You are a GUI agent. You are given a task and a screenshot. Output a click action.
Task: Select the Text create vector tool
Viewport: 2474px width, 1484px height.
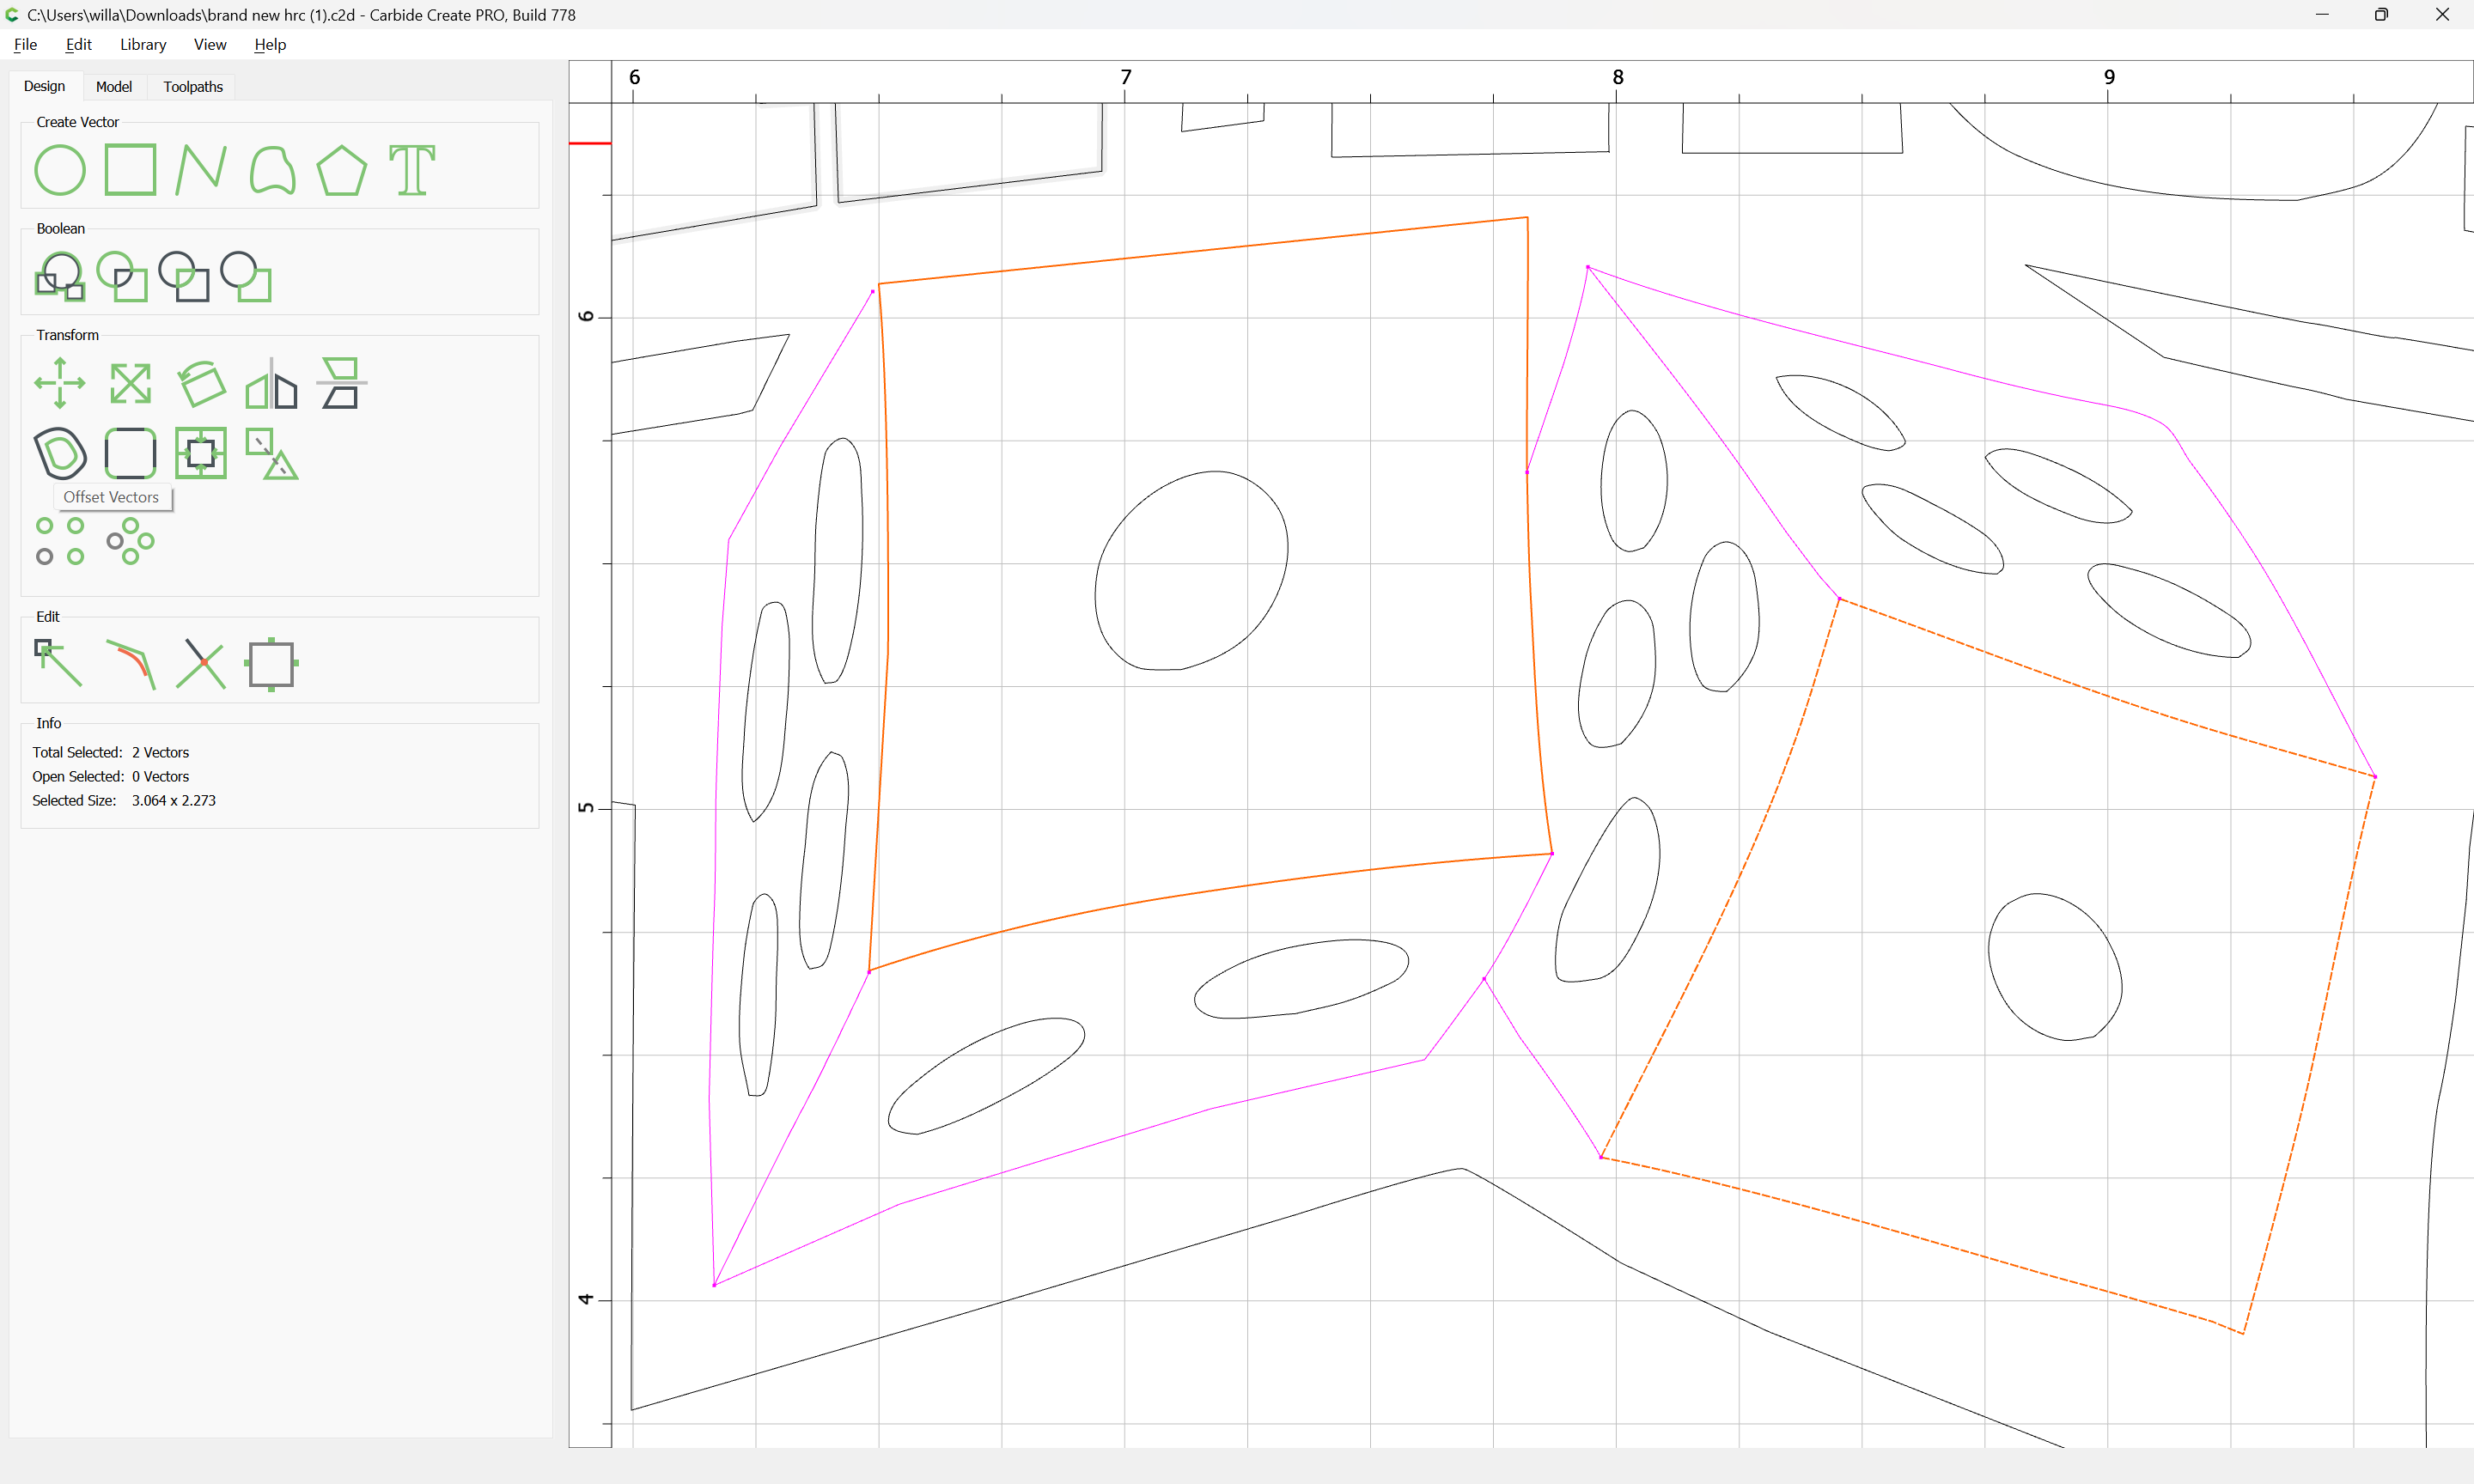412,170
